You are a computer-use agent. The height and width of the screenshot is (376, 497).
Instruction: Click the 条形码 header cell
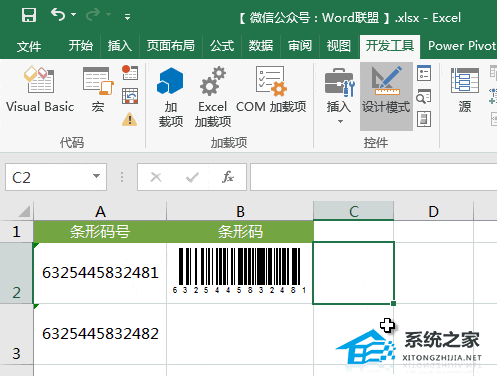pyautogui.click(x=240, y=232)
